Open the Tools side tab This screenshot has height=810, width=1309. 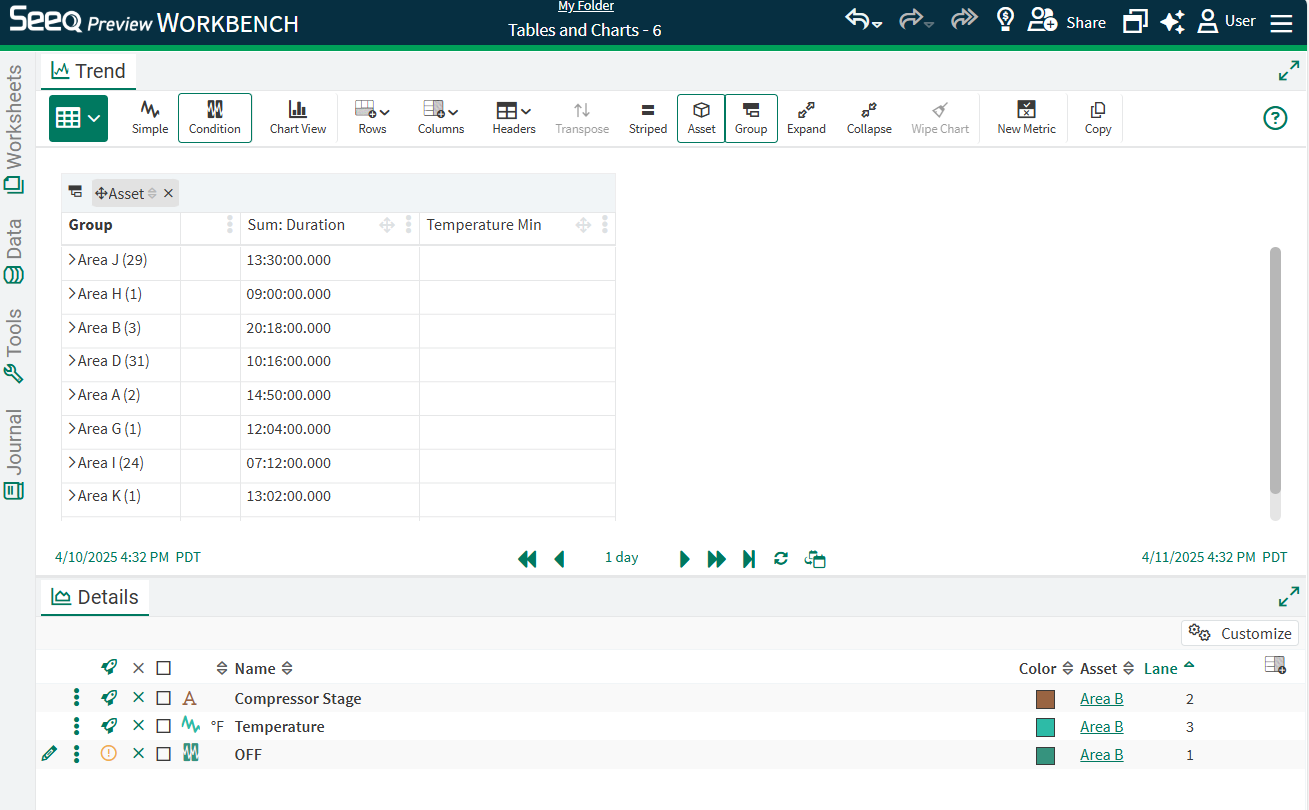[15, 346]
